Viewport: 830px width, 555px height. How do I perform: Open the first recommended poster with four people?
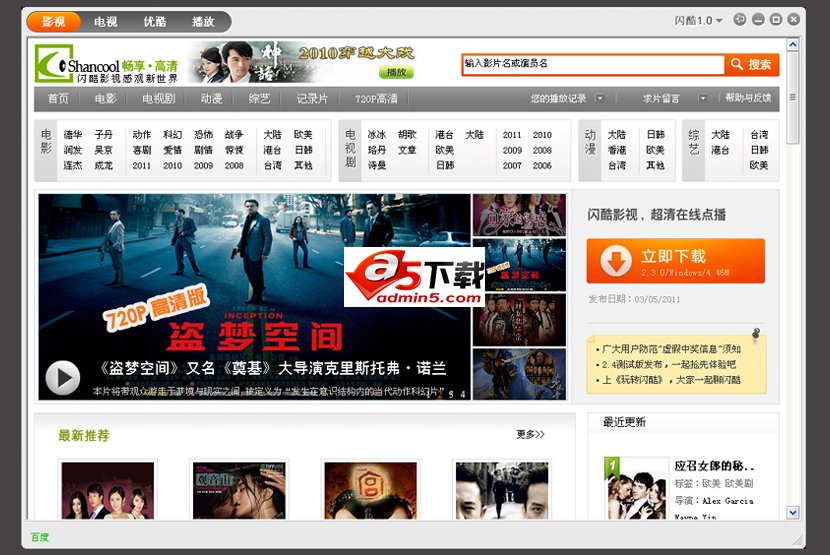(x=107, y=490)
